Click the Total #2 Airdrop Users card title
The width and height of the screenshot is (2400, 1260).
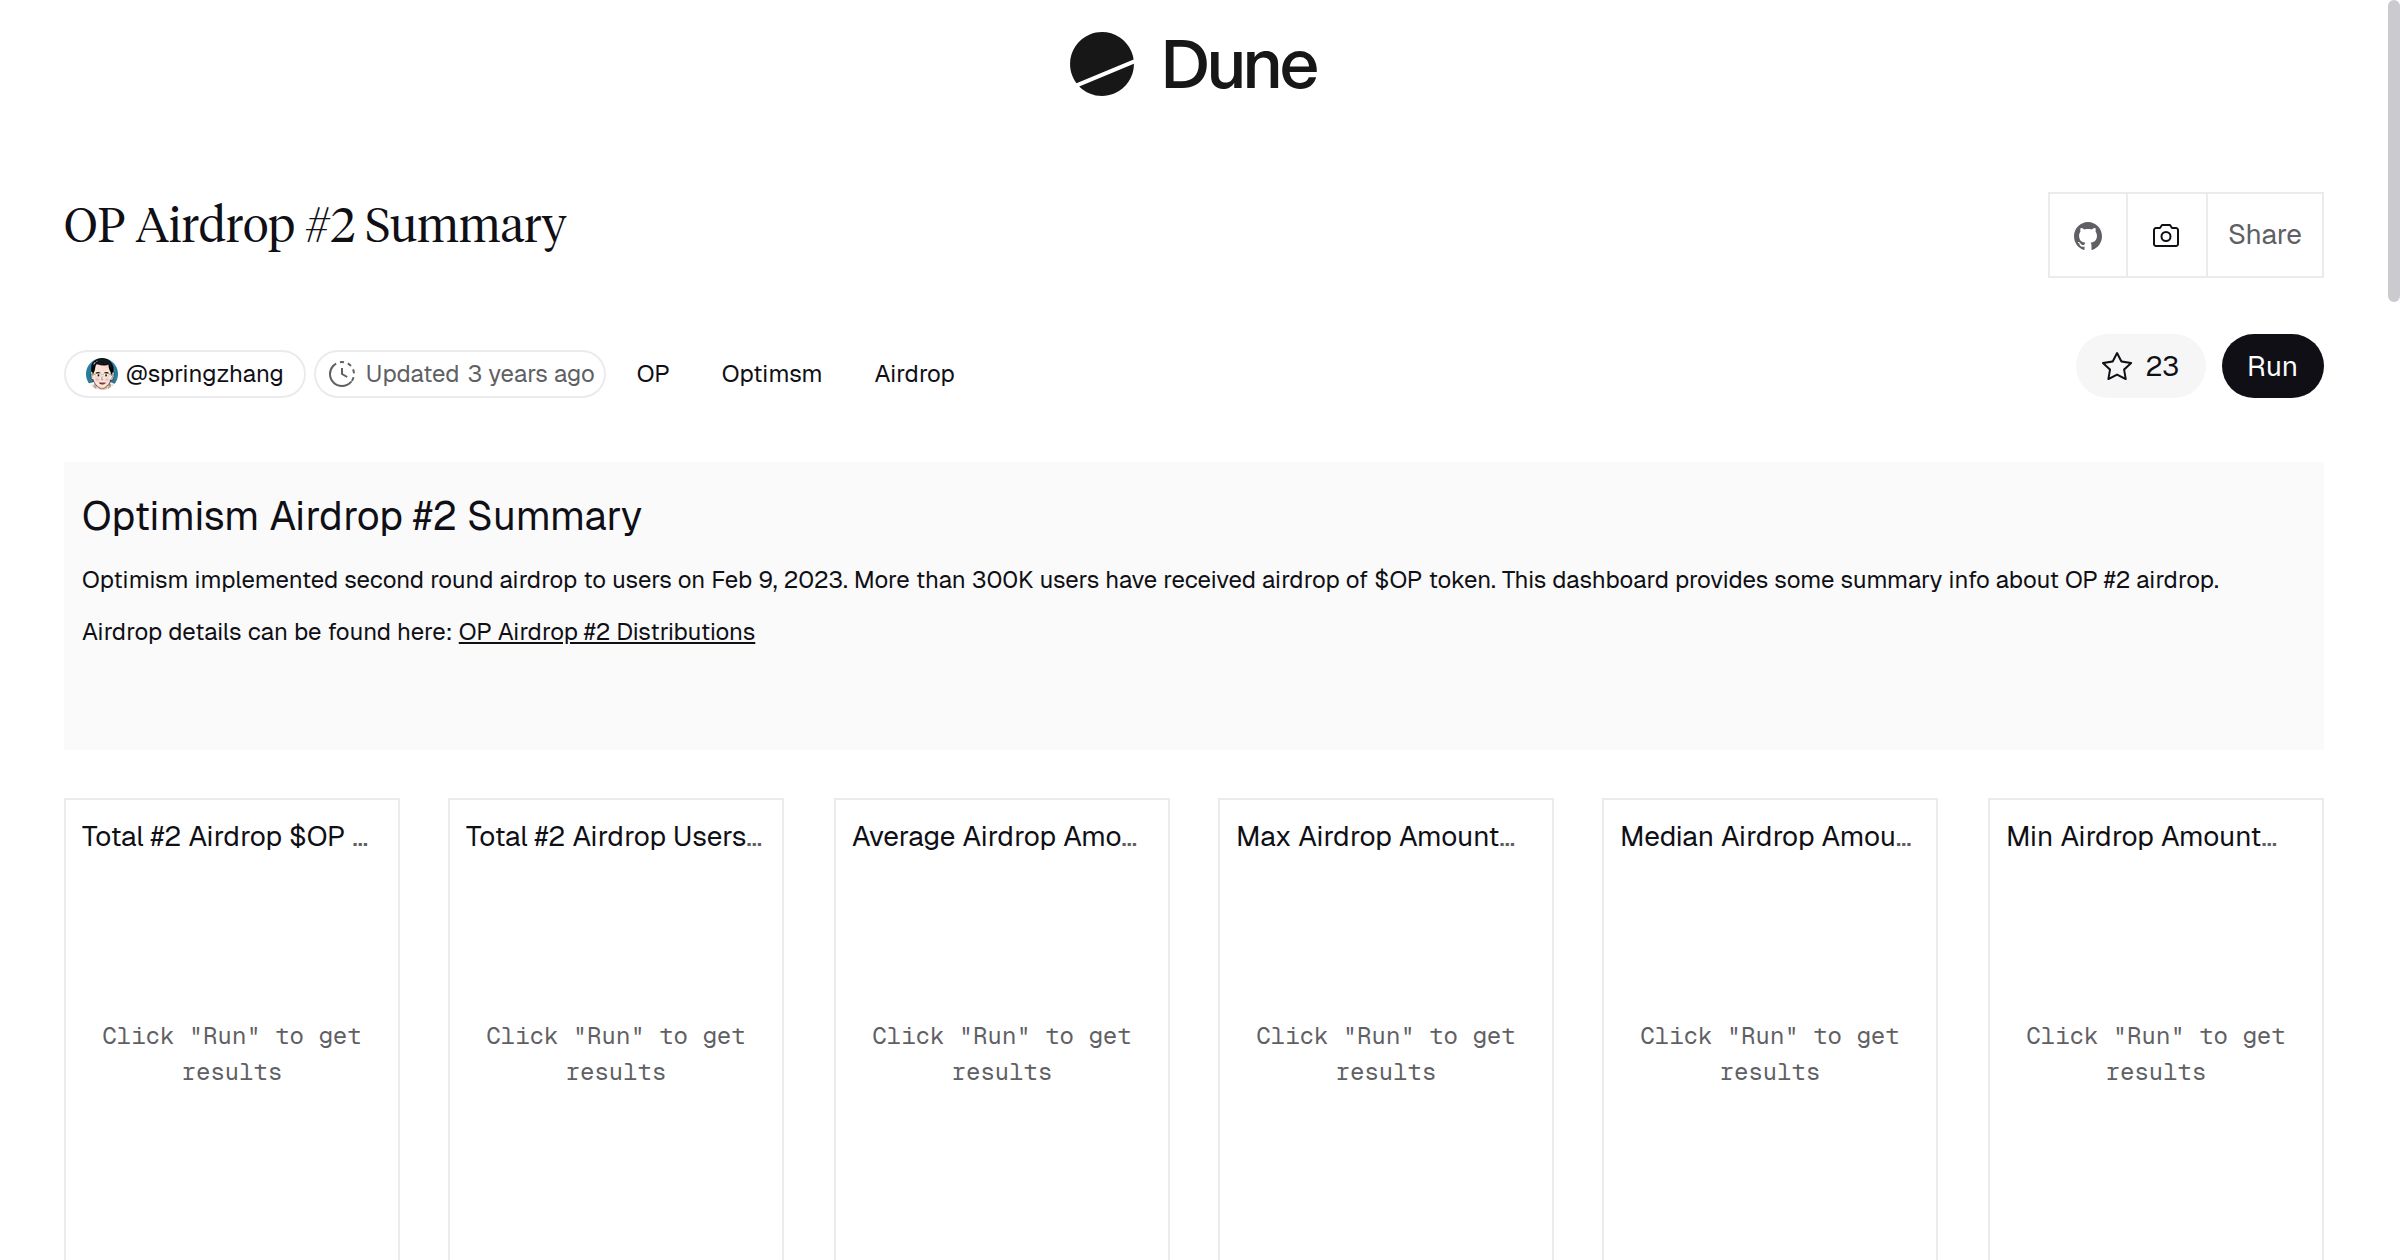613,836
